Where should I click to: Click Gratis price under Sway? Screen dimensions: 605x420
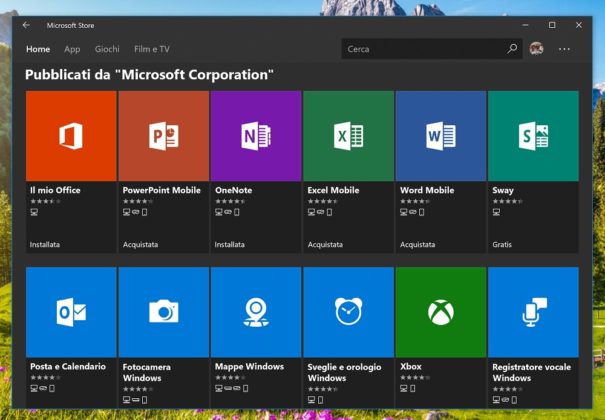502,245
